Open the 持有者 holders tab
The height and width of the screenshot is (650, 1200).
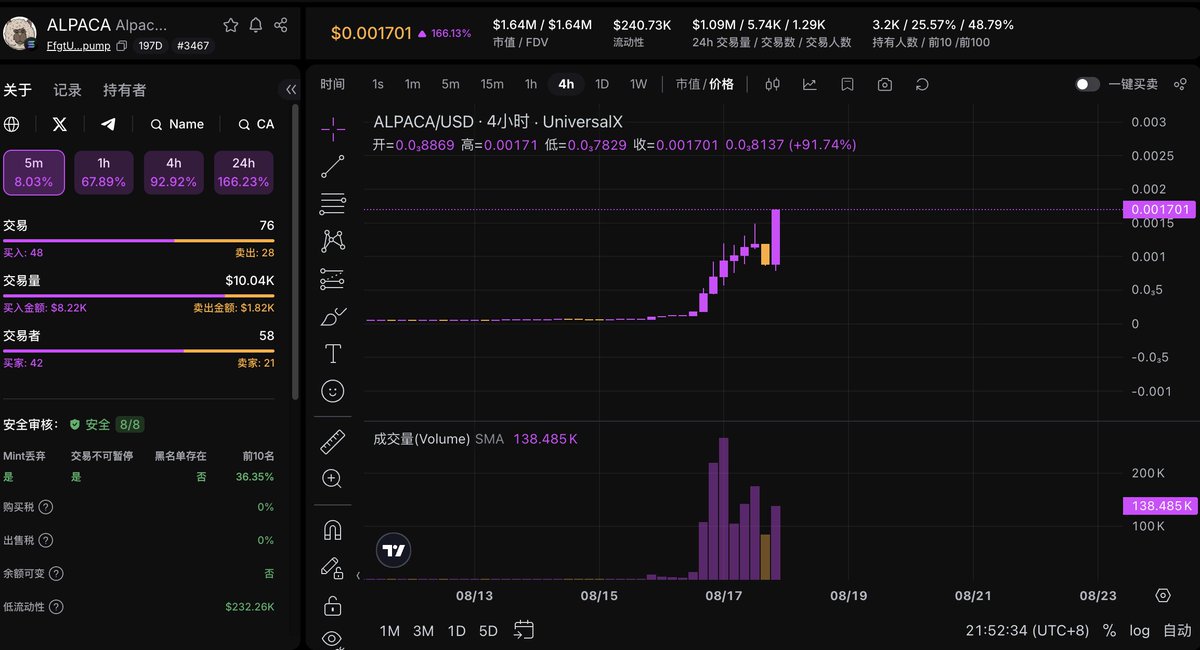(124, 90)
